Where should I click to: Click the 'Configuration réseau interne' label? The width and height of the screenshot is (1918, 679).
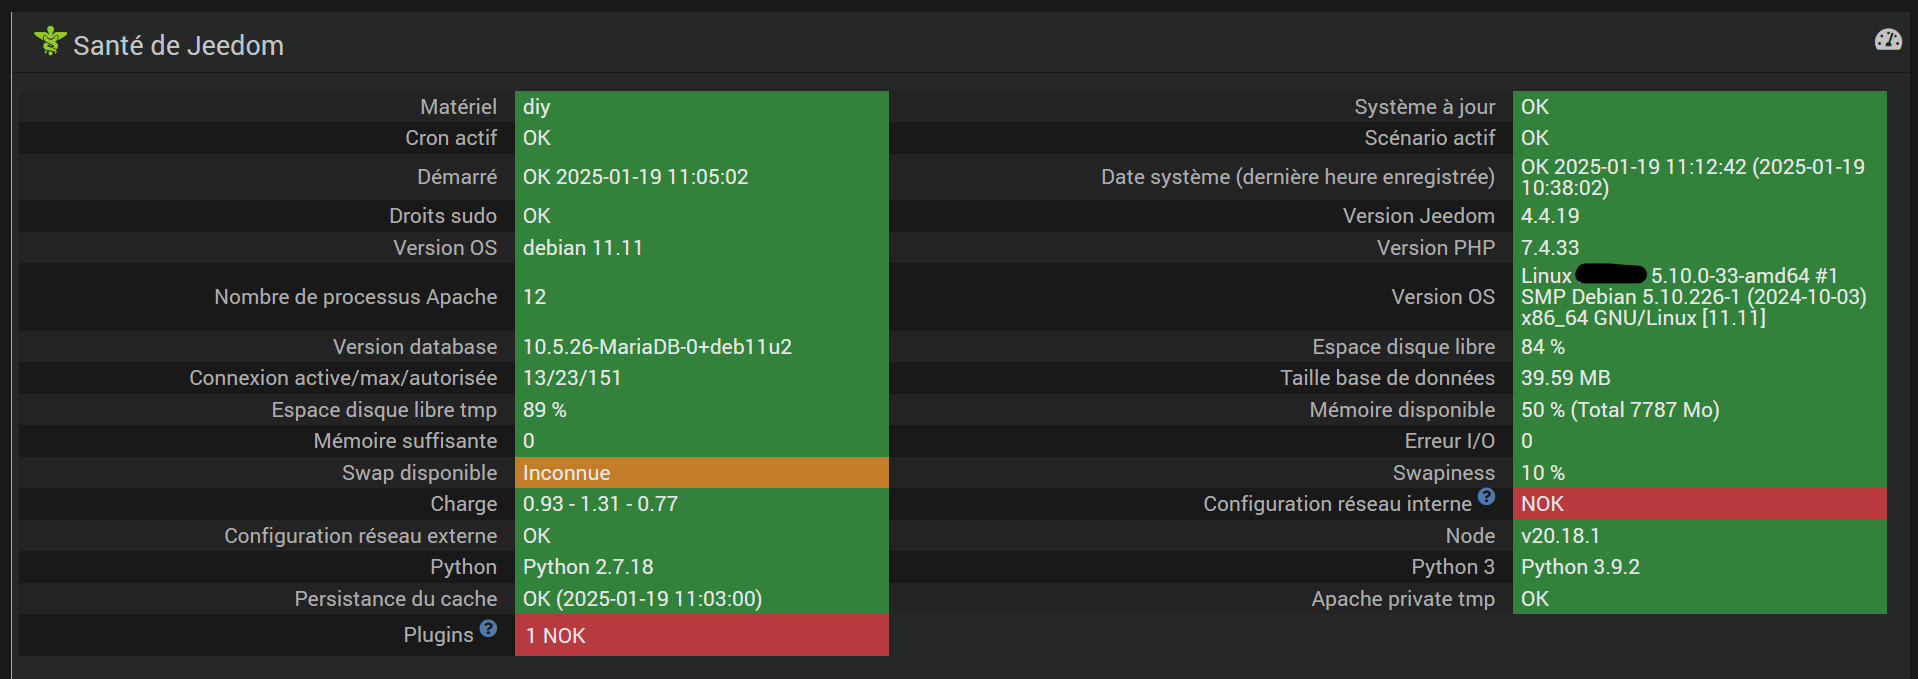pos(1337,504)
